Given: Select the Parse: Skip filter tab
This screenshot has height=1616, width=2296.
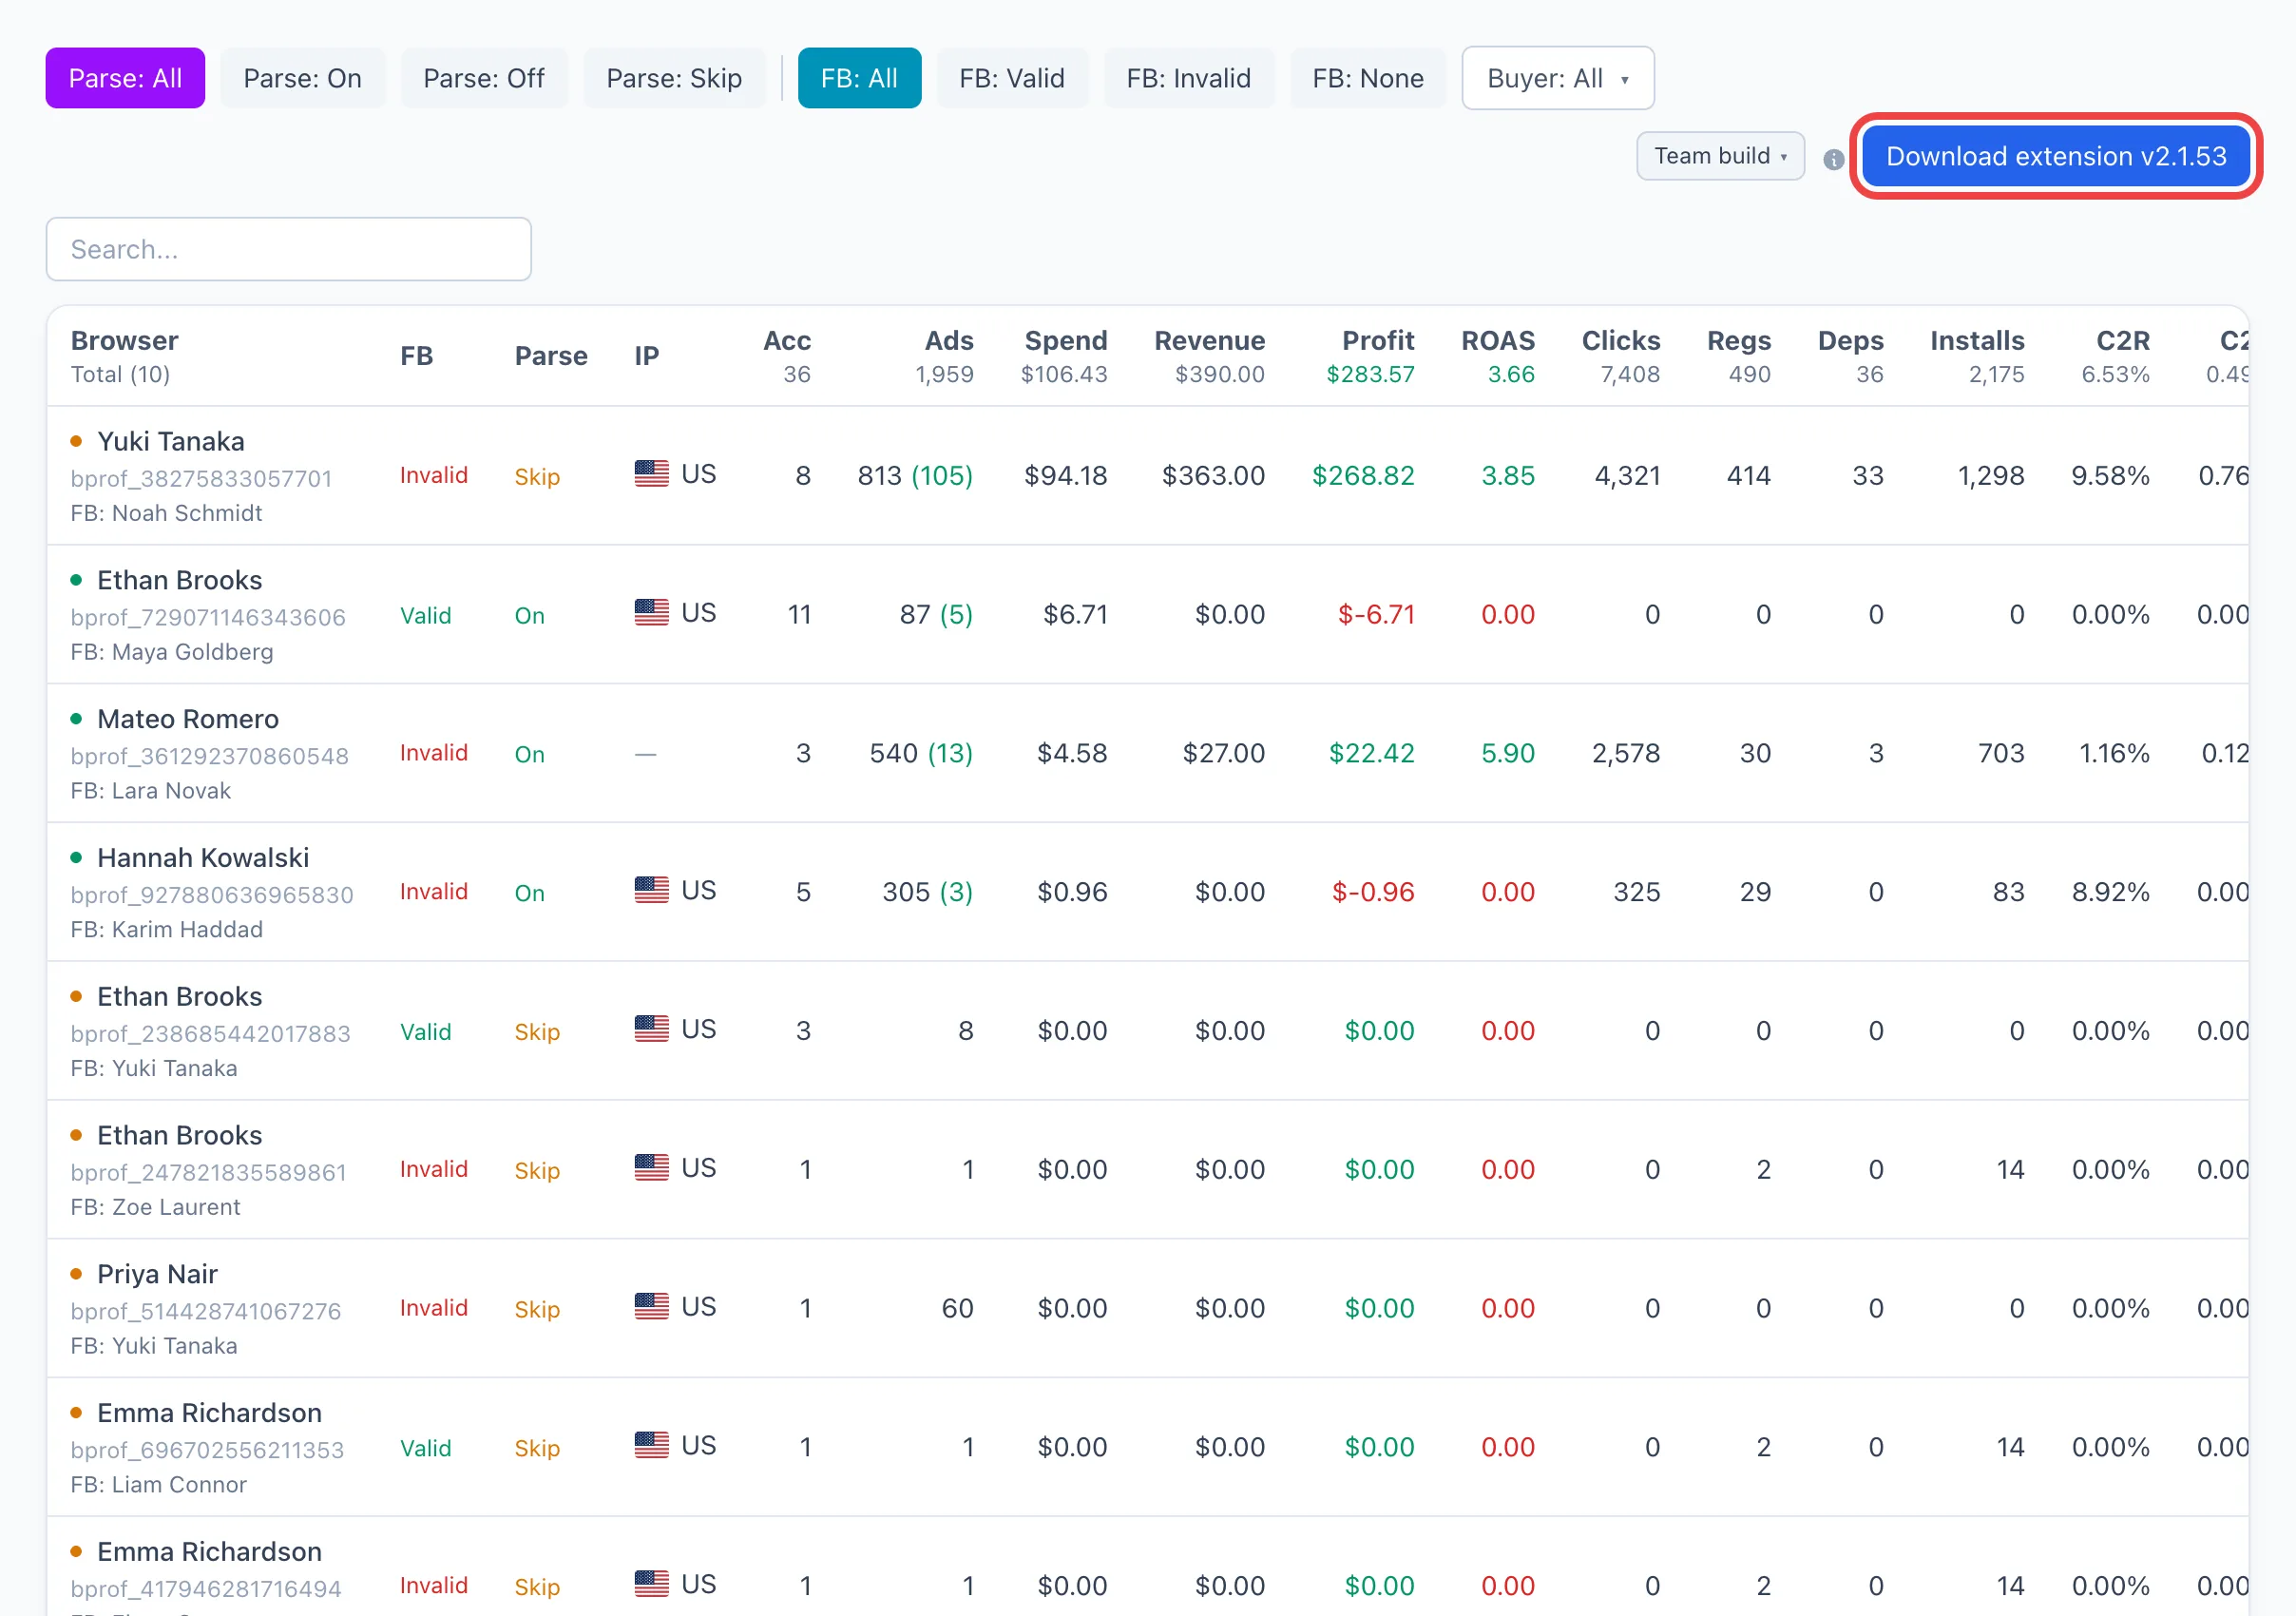Looking at the screenshot, I should (x=674, y=78).
